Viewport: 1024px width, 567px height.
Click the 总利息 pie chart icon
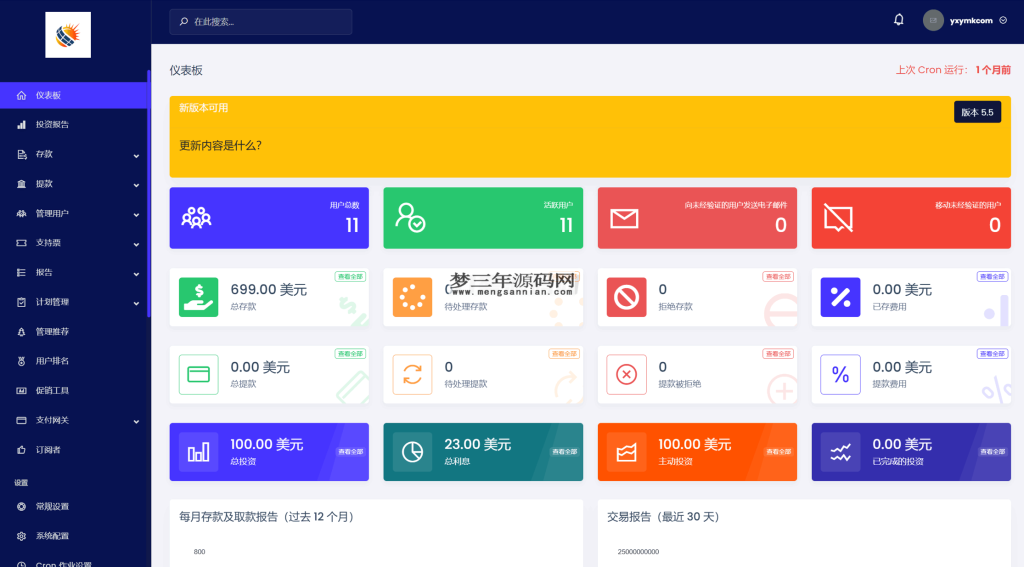(412, 452)
